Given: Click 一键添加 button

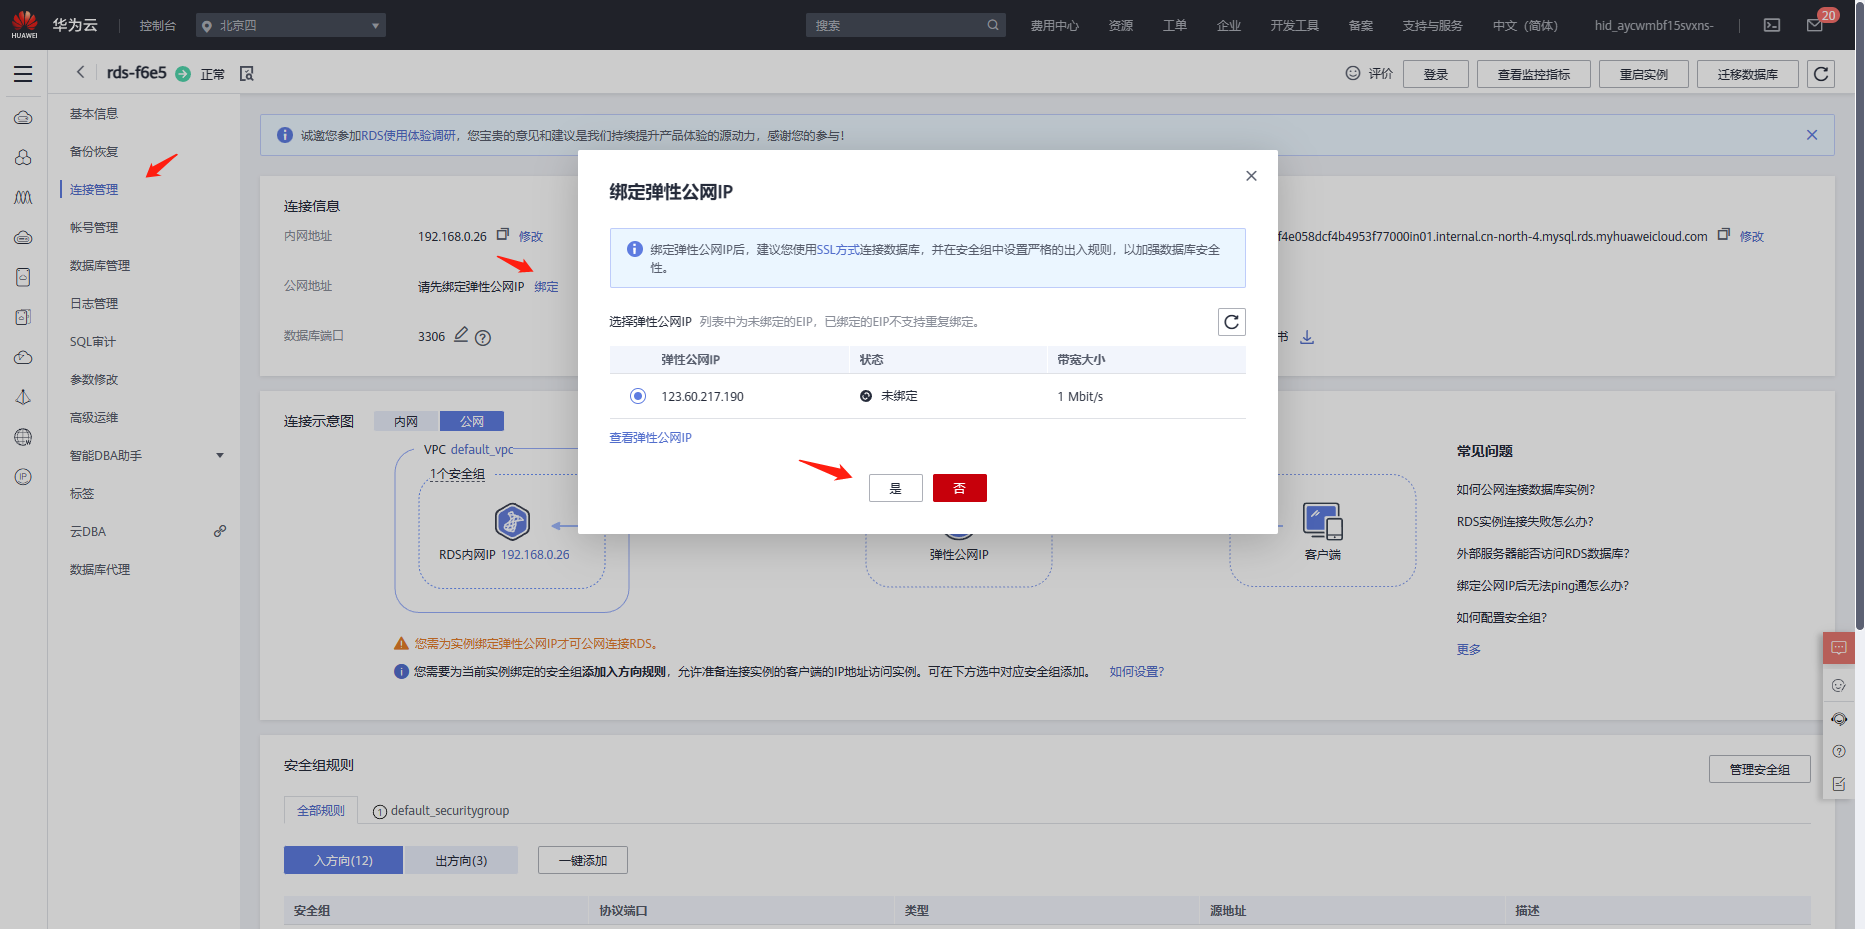Looking at the screenshot, I should click(x=583, y=860).
